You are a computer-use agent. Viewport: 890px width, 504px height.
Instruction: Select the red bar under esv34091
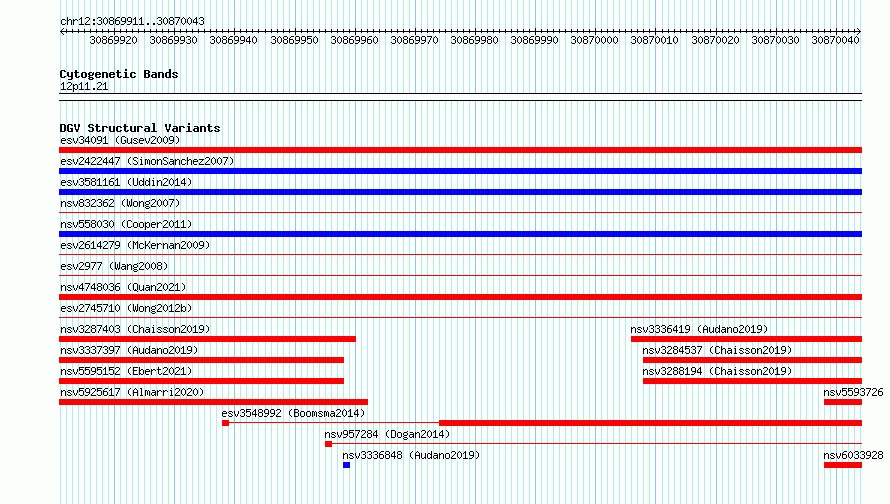460,150
